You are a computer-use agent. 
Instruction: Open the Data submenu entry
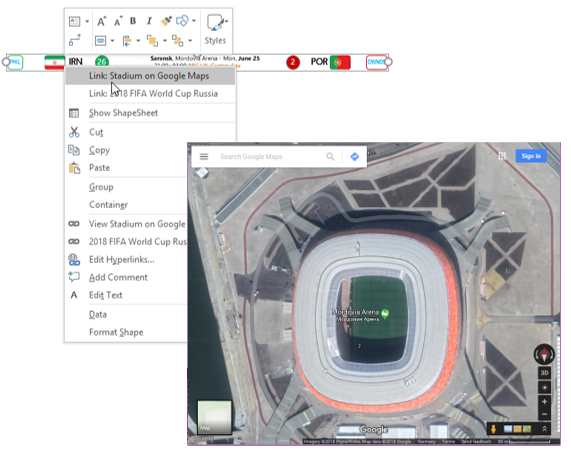(126, 314)
